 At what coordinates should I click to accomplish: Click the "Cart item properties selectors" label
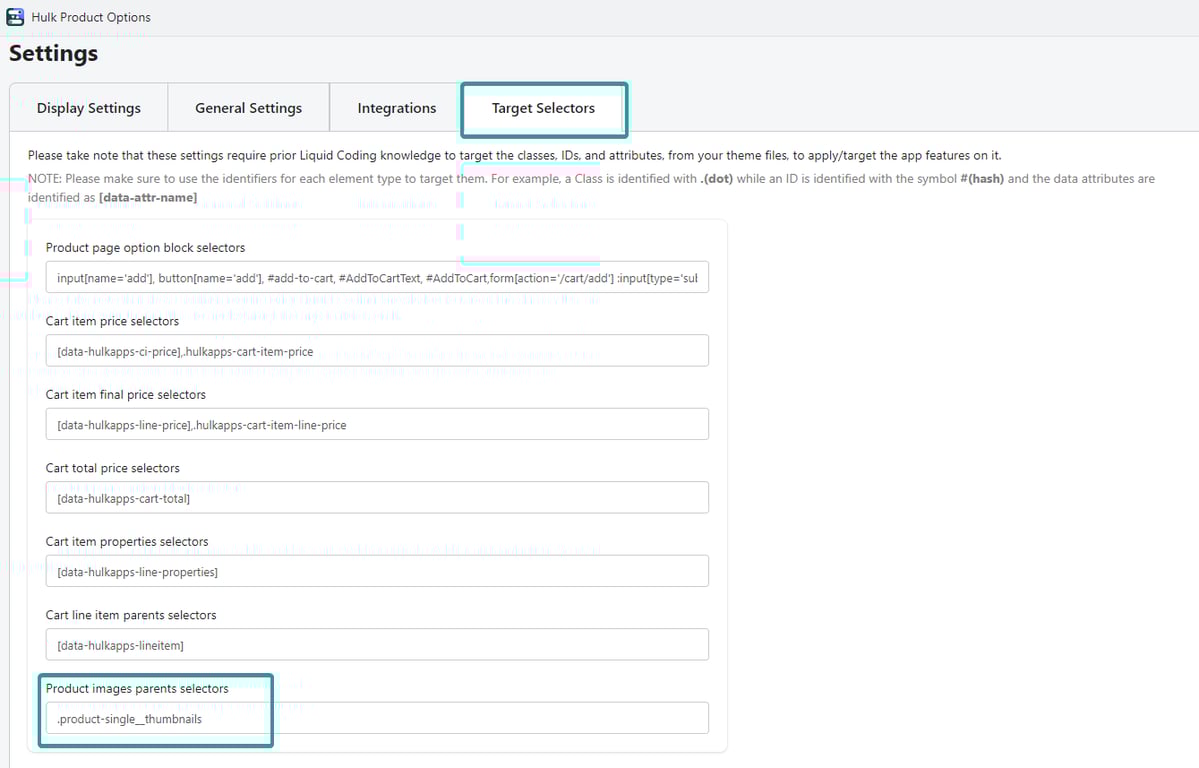127,542
